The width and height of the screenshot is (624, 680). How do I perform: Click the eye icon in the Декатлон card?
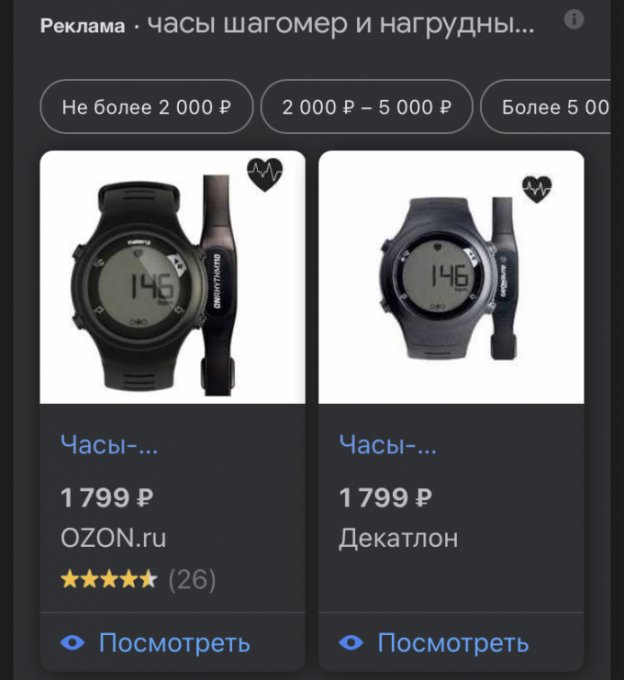pyautogui.click(x=351, y=642)
